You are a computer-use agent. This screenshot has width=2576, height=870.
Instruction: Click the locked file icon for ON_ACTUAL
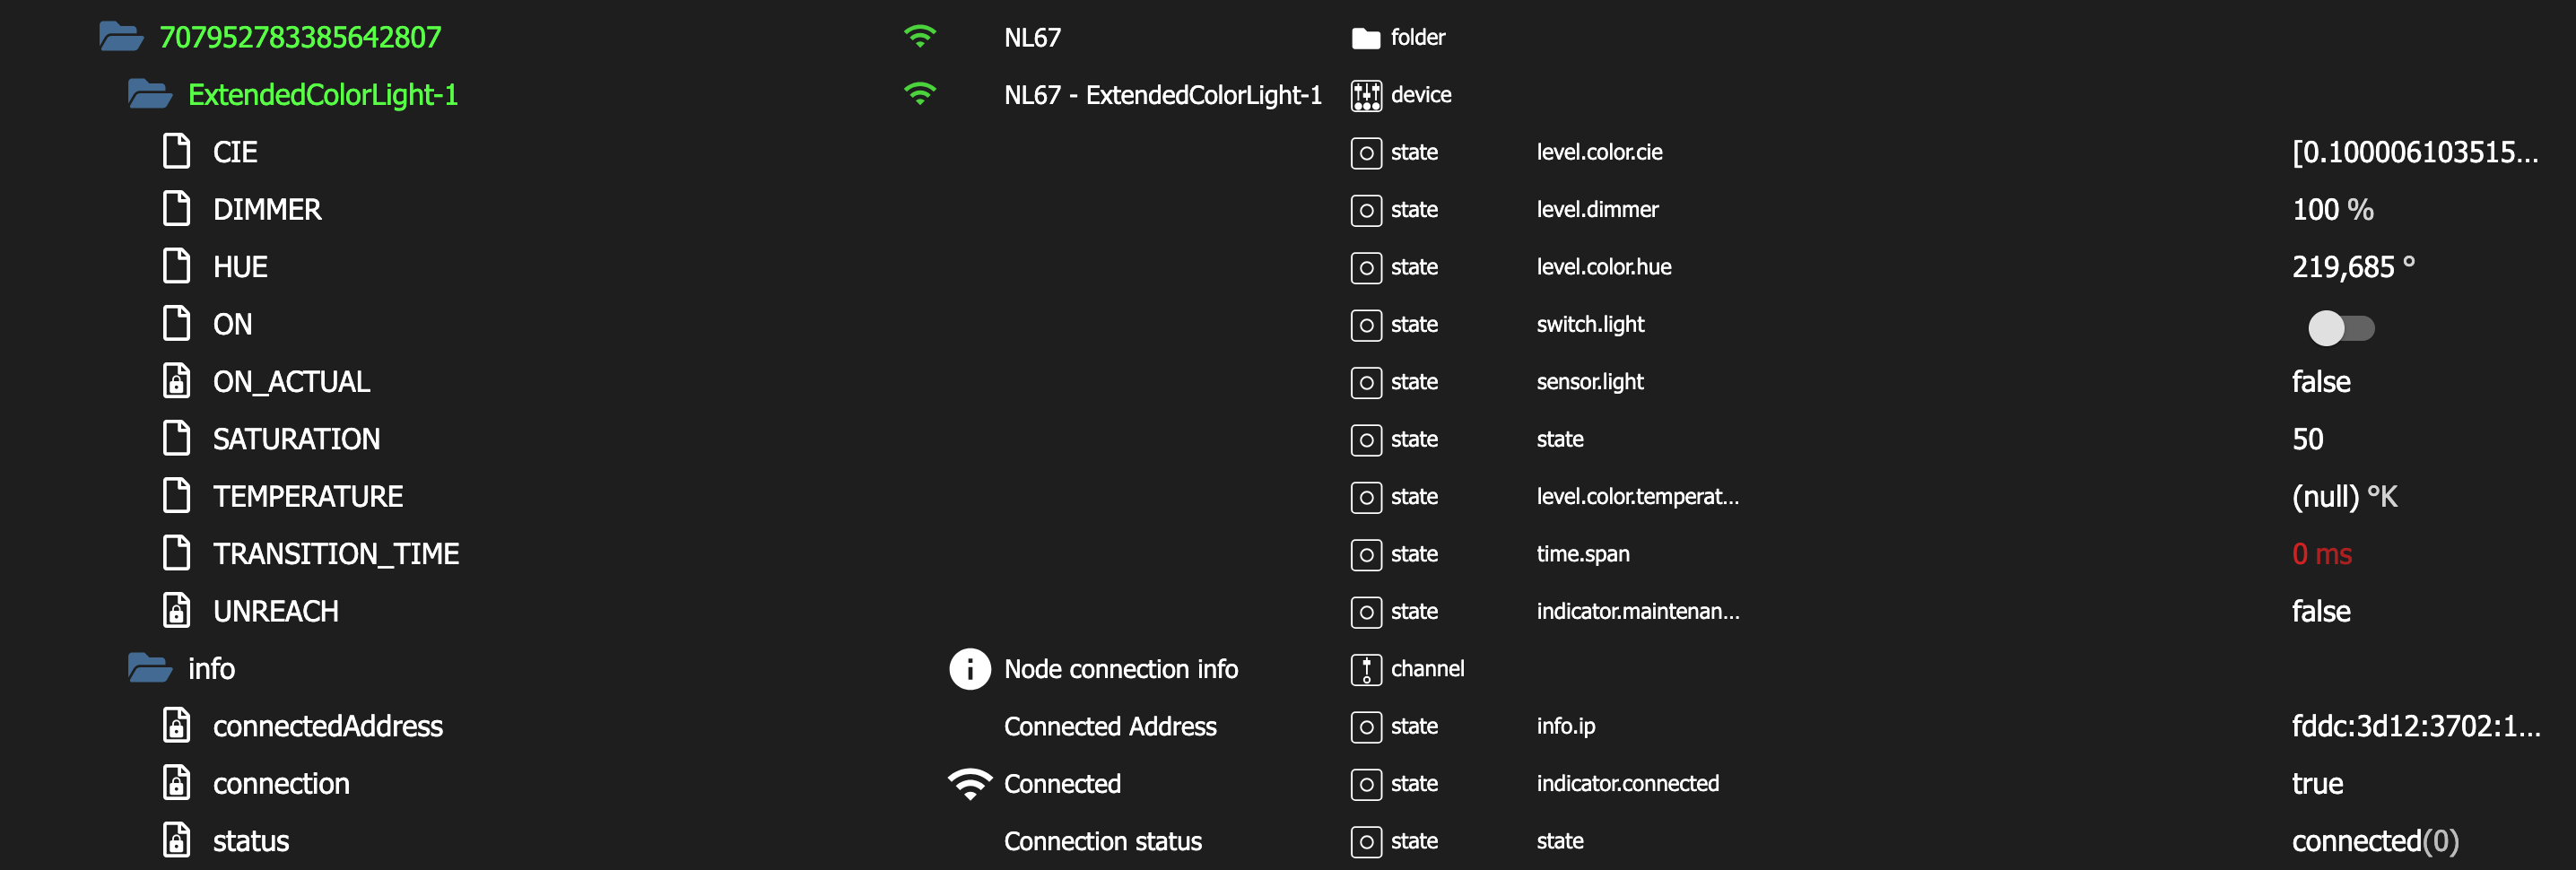point(177,382)
